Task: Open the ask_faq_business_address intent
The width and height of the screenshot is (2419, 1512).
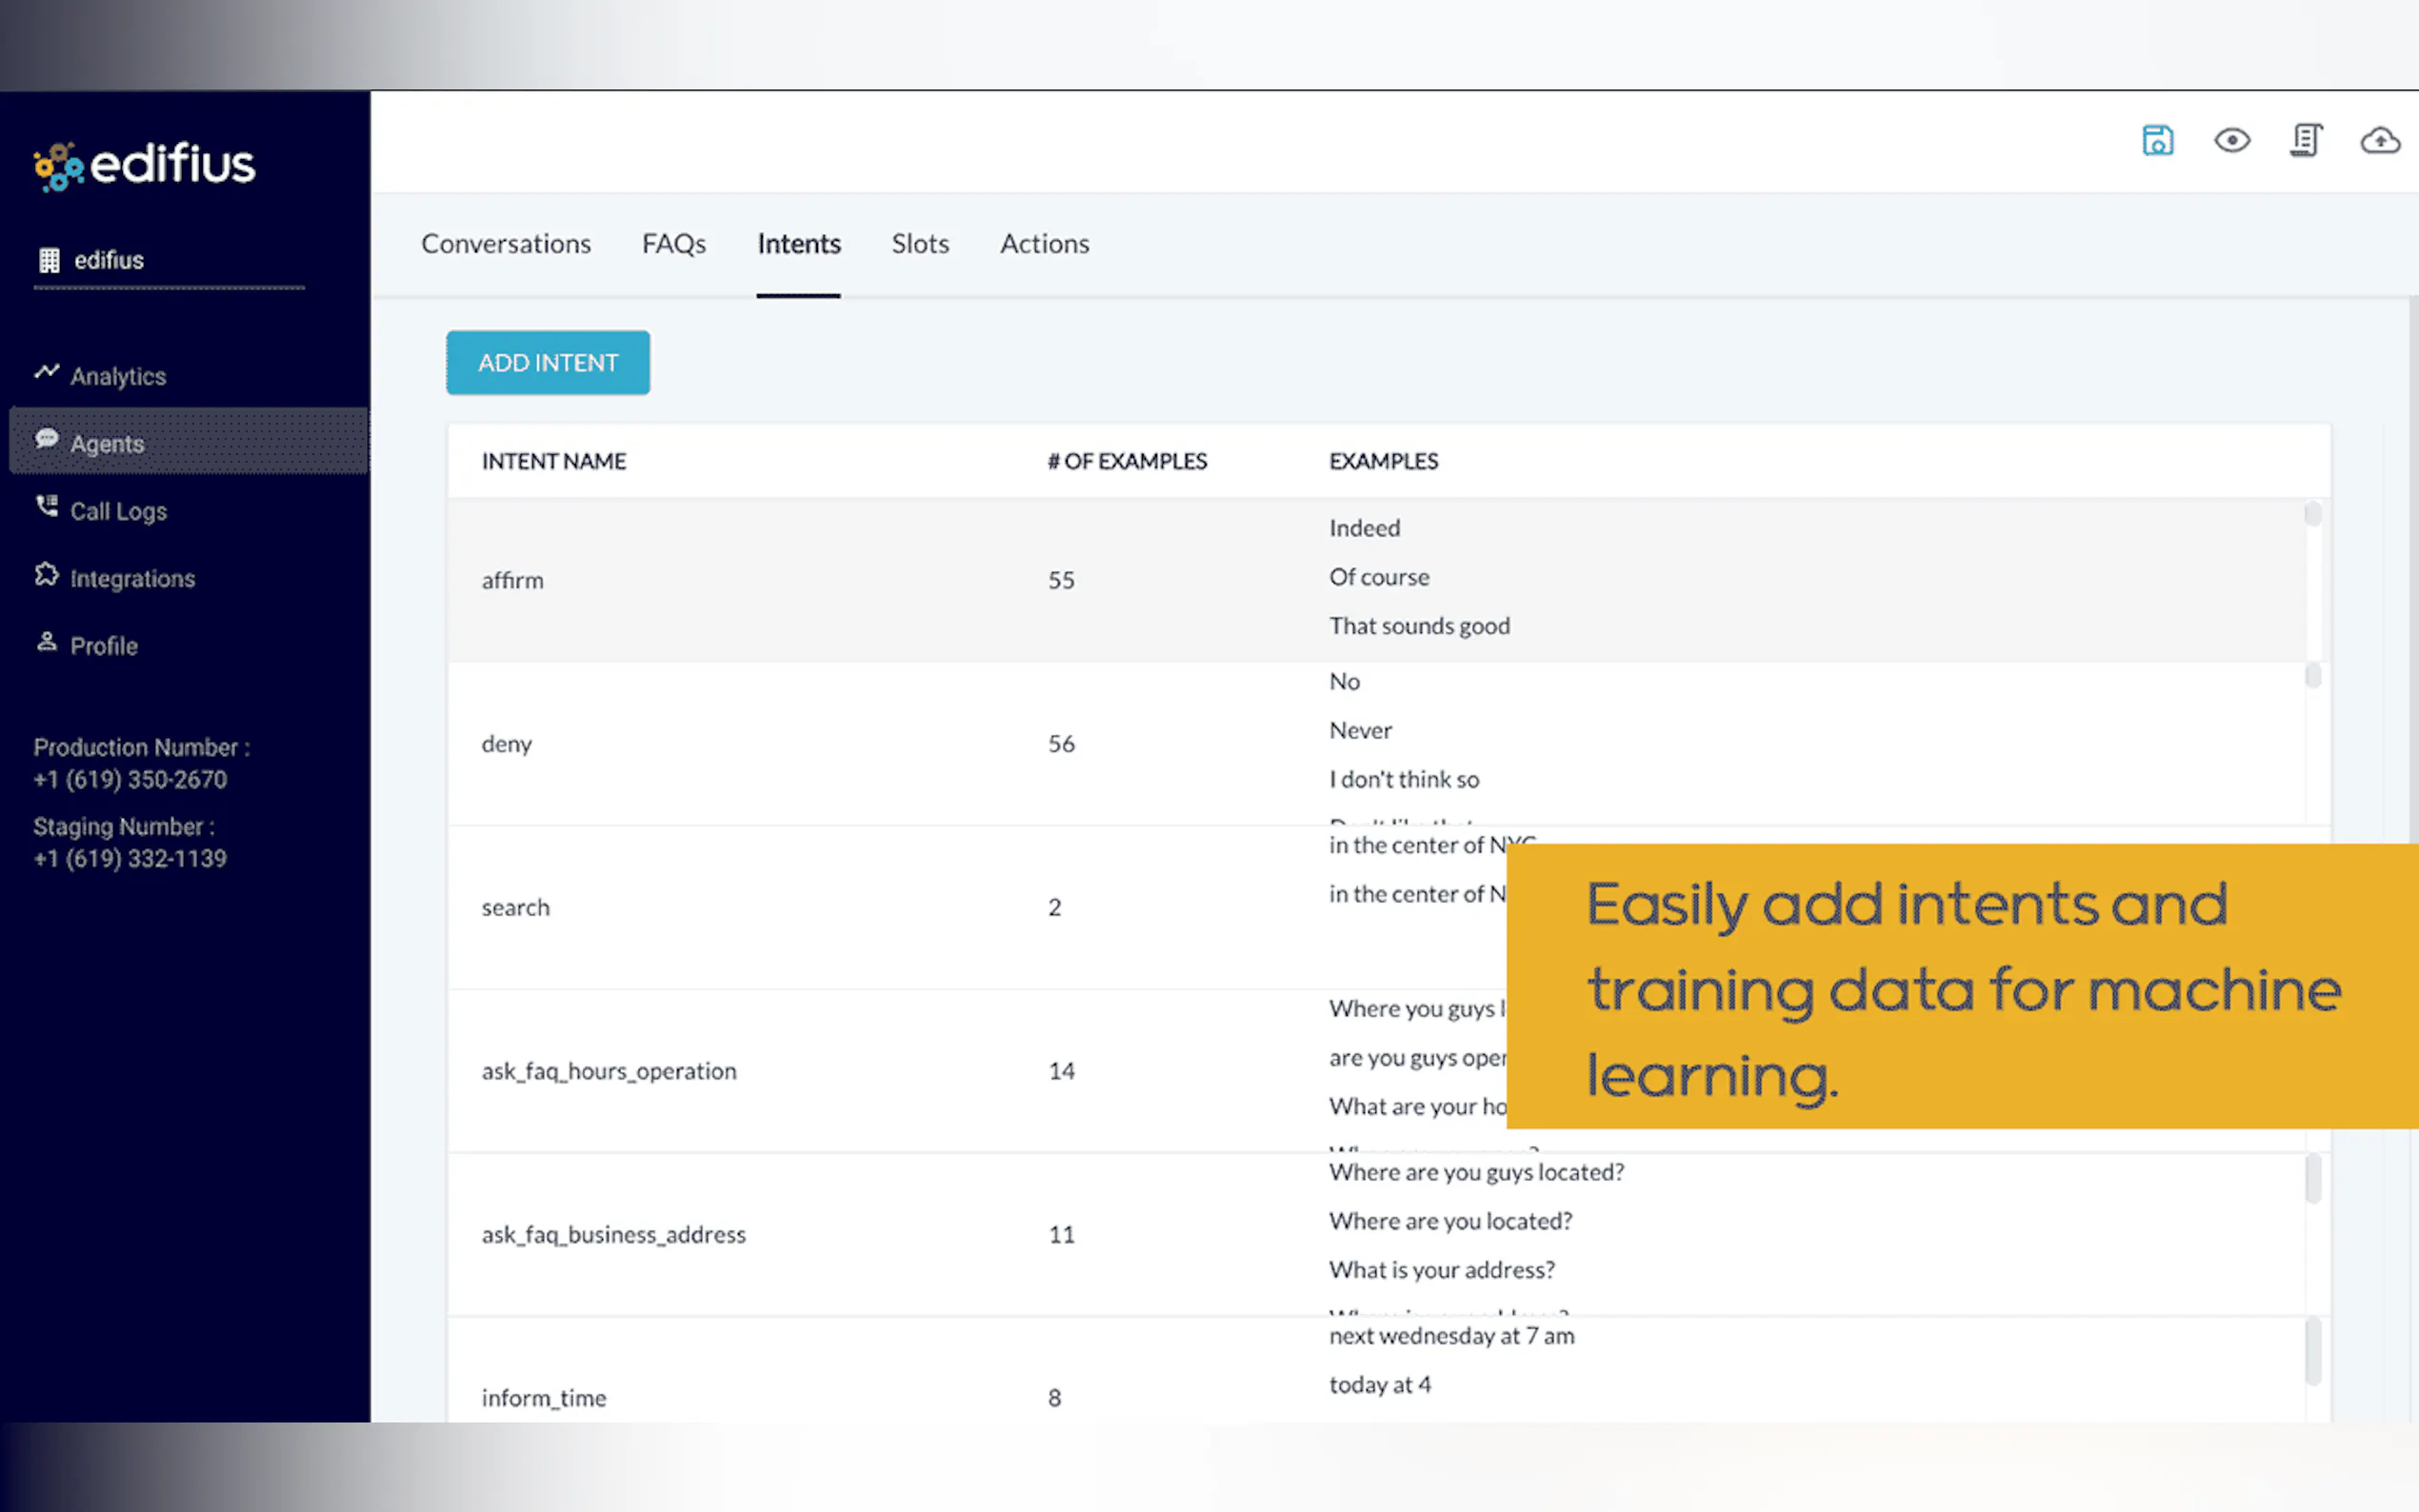Action: coord(613,1234)
